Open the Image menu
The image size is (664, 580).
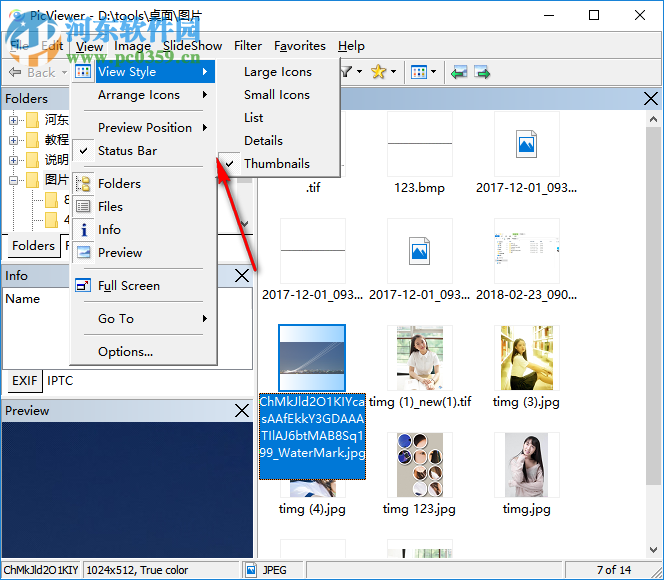coord(133,46)
